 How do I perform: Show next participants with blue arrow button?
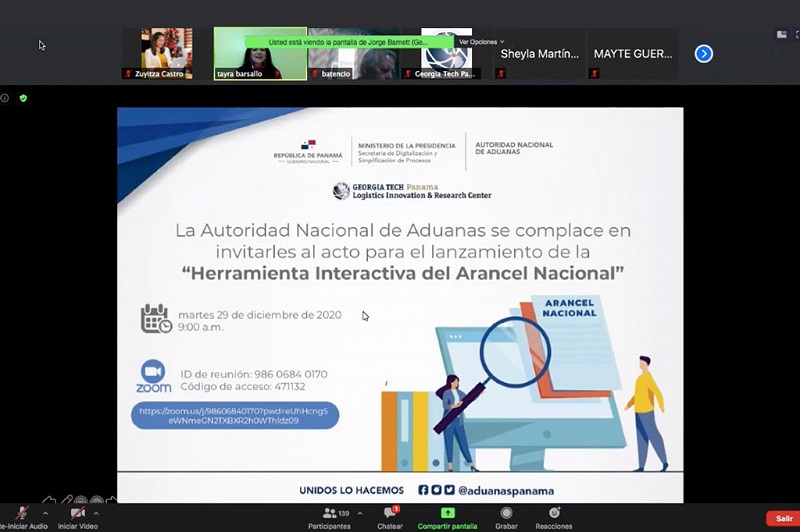[704, 54]
